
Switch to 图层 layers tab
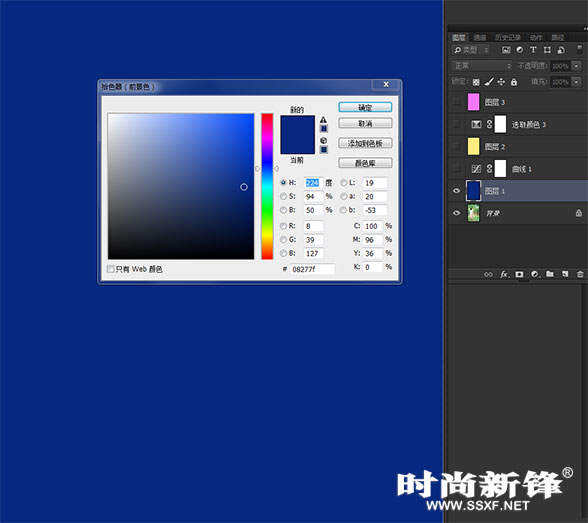coord(459,37)
